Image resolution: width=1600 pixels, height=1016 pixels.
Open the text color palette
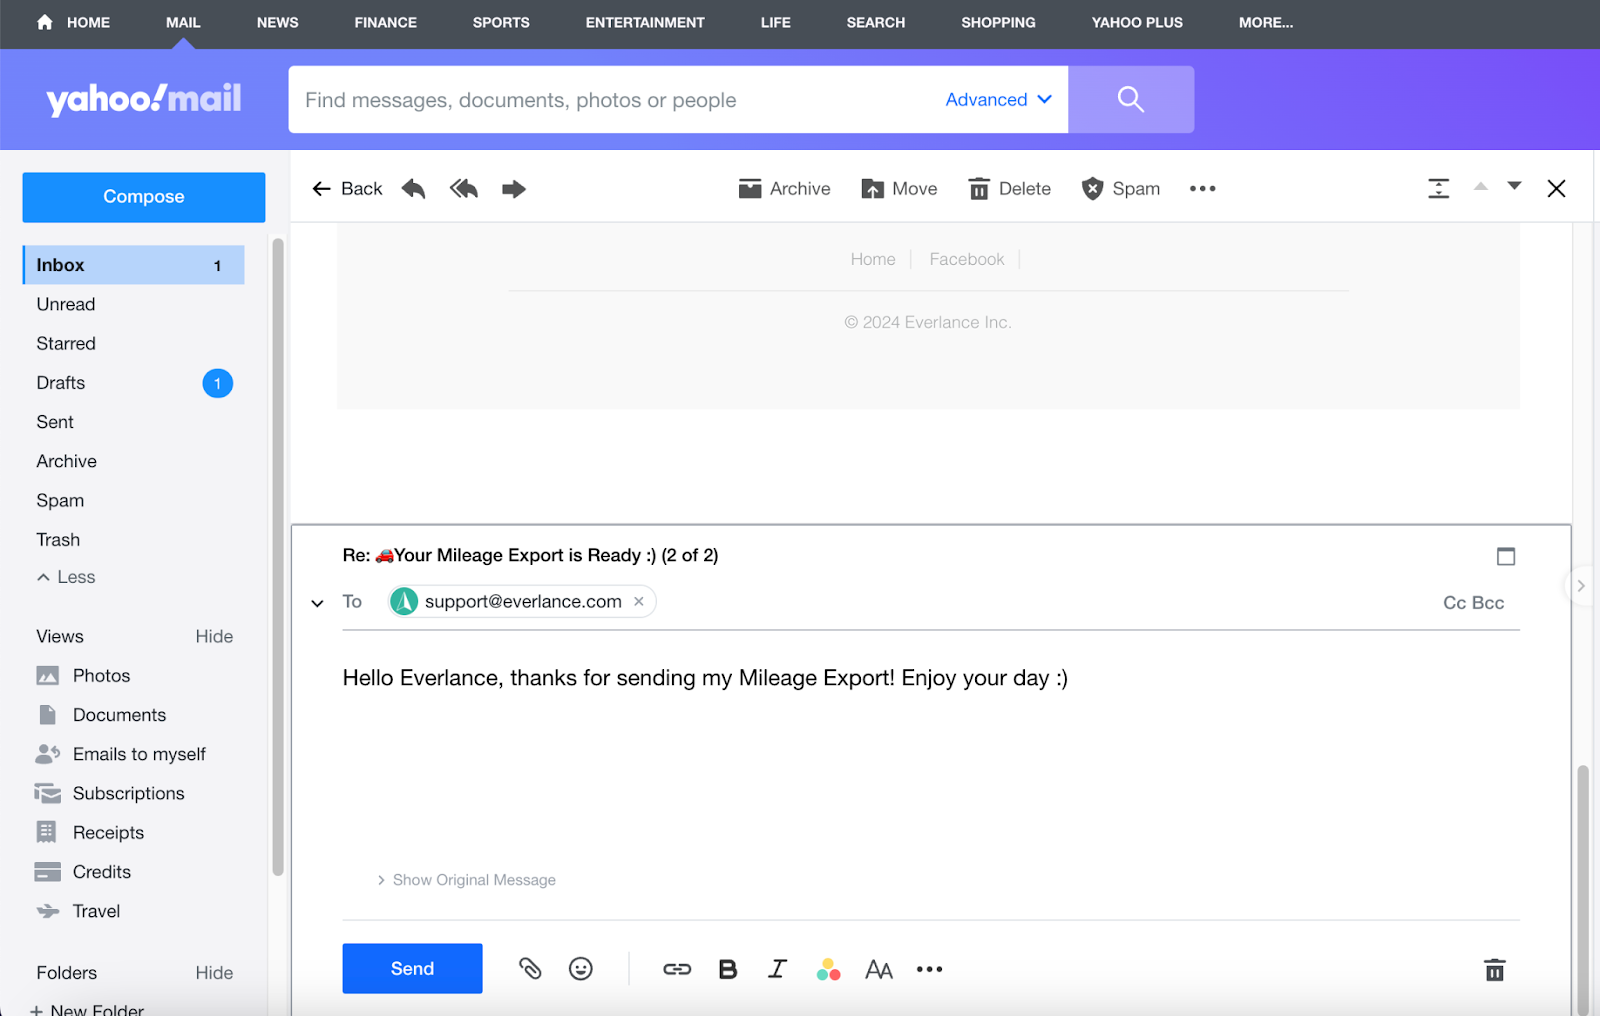828,969
